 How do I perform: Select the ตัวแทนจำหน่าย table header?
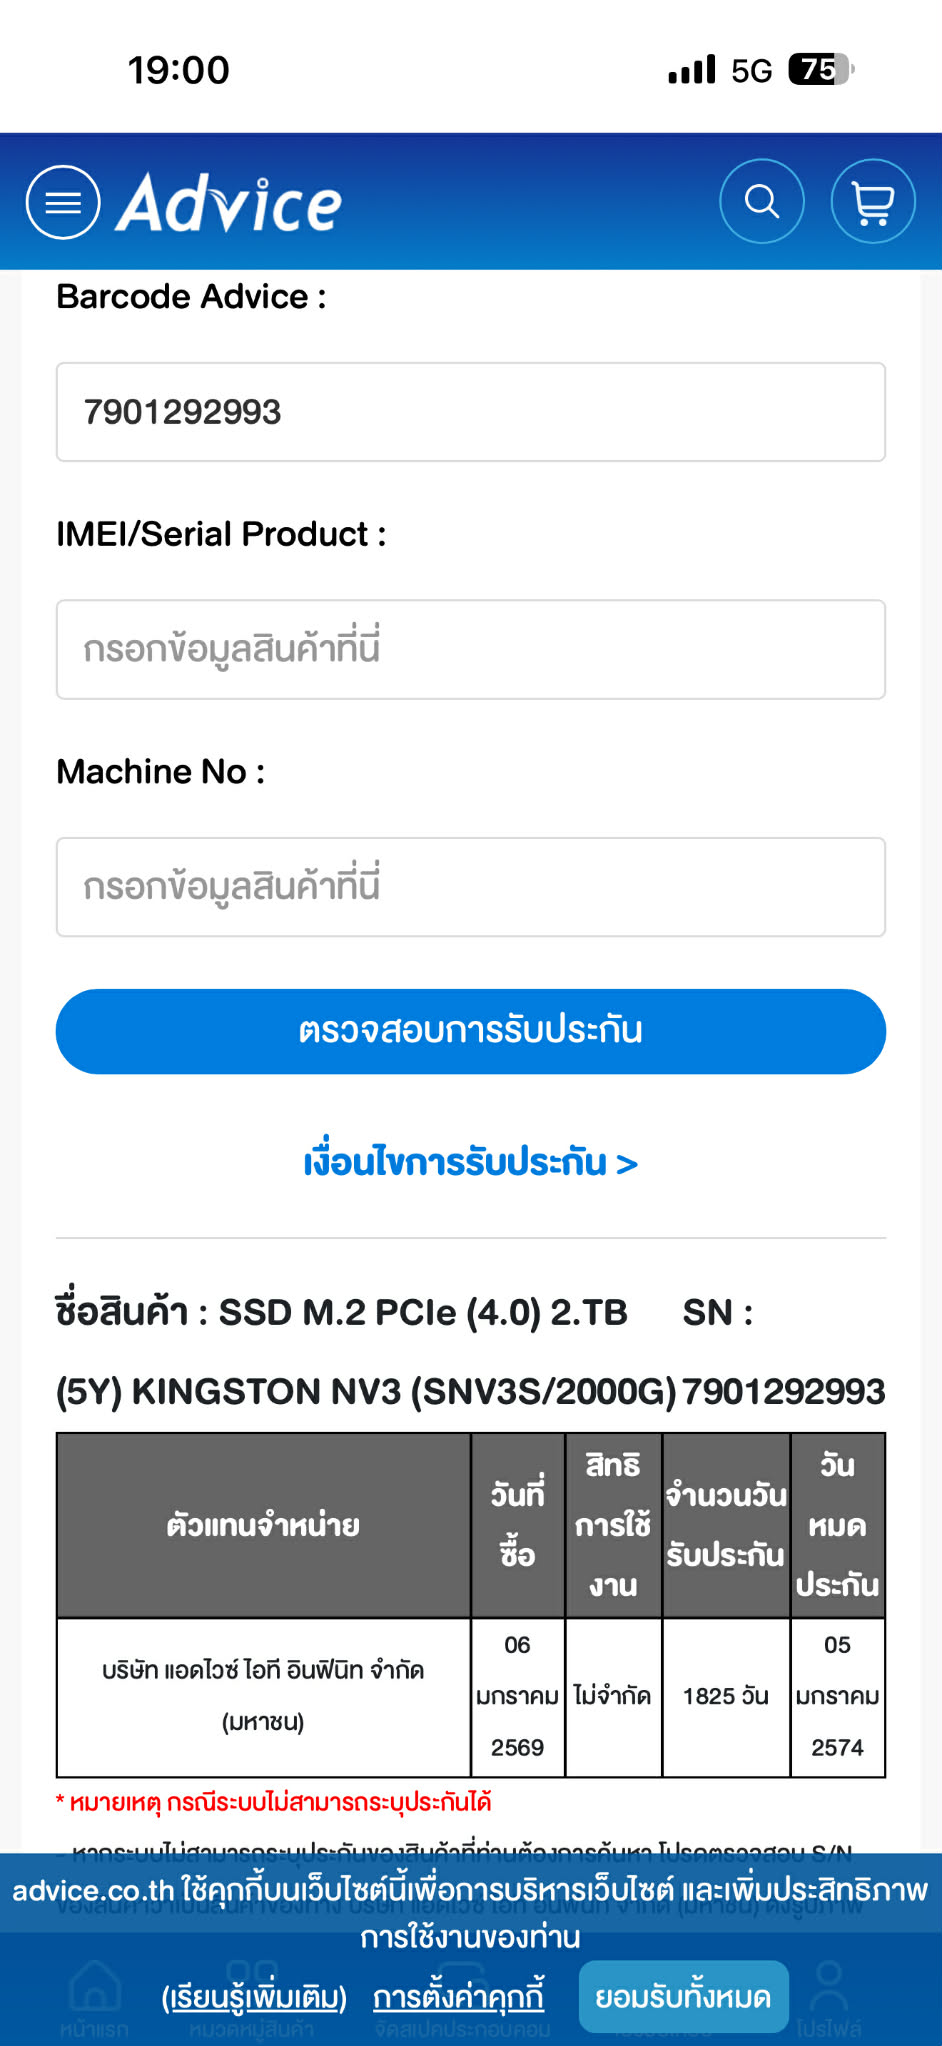[263, 1525]
